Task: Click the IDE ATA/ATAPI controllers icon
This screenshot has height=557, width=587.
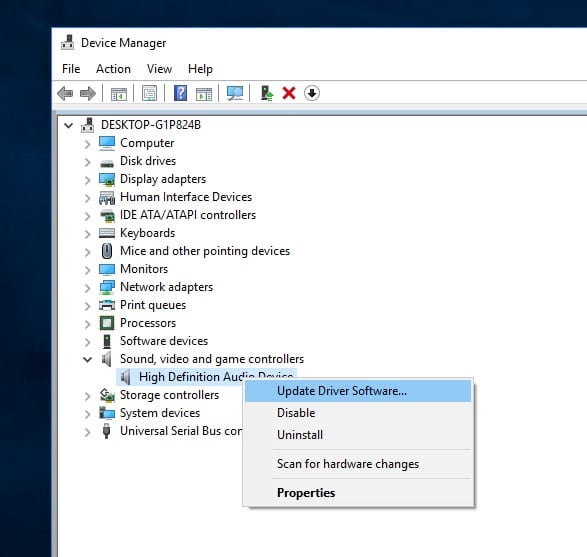Action: (107, 216)
